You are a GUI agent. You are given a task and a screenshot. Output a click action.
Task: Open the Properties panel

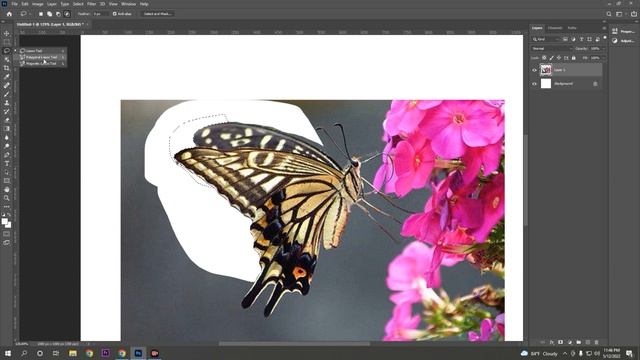(x=624, y=31)
